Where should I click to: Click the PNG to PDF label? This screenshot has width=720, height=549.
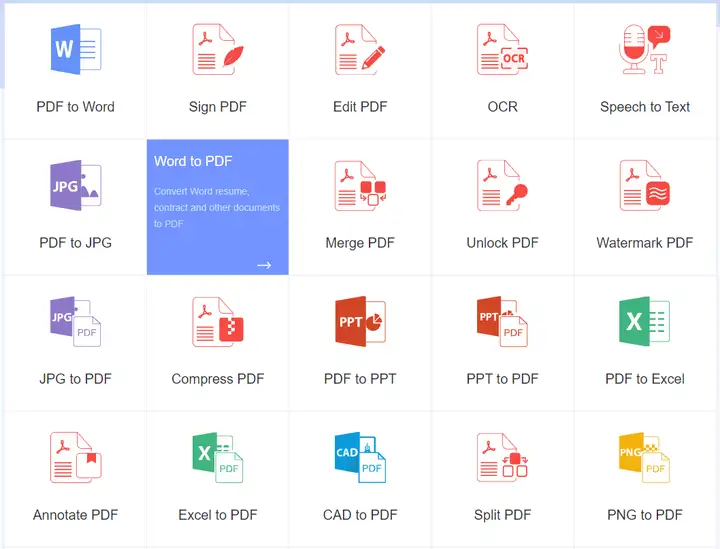coord(645,515)
